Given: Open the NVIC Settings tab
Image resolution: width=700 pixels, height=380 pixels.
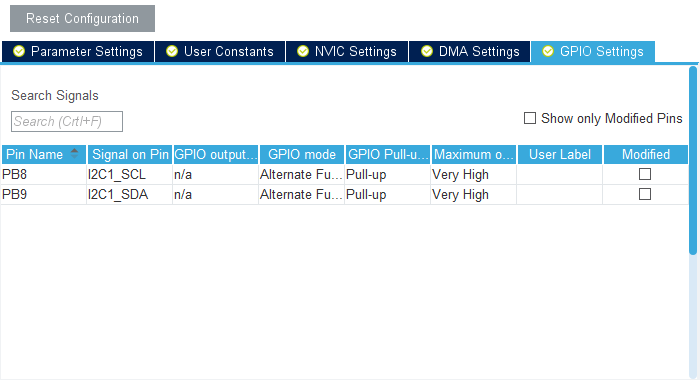Looking at the screenshot, I should click(347, 51).
